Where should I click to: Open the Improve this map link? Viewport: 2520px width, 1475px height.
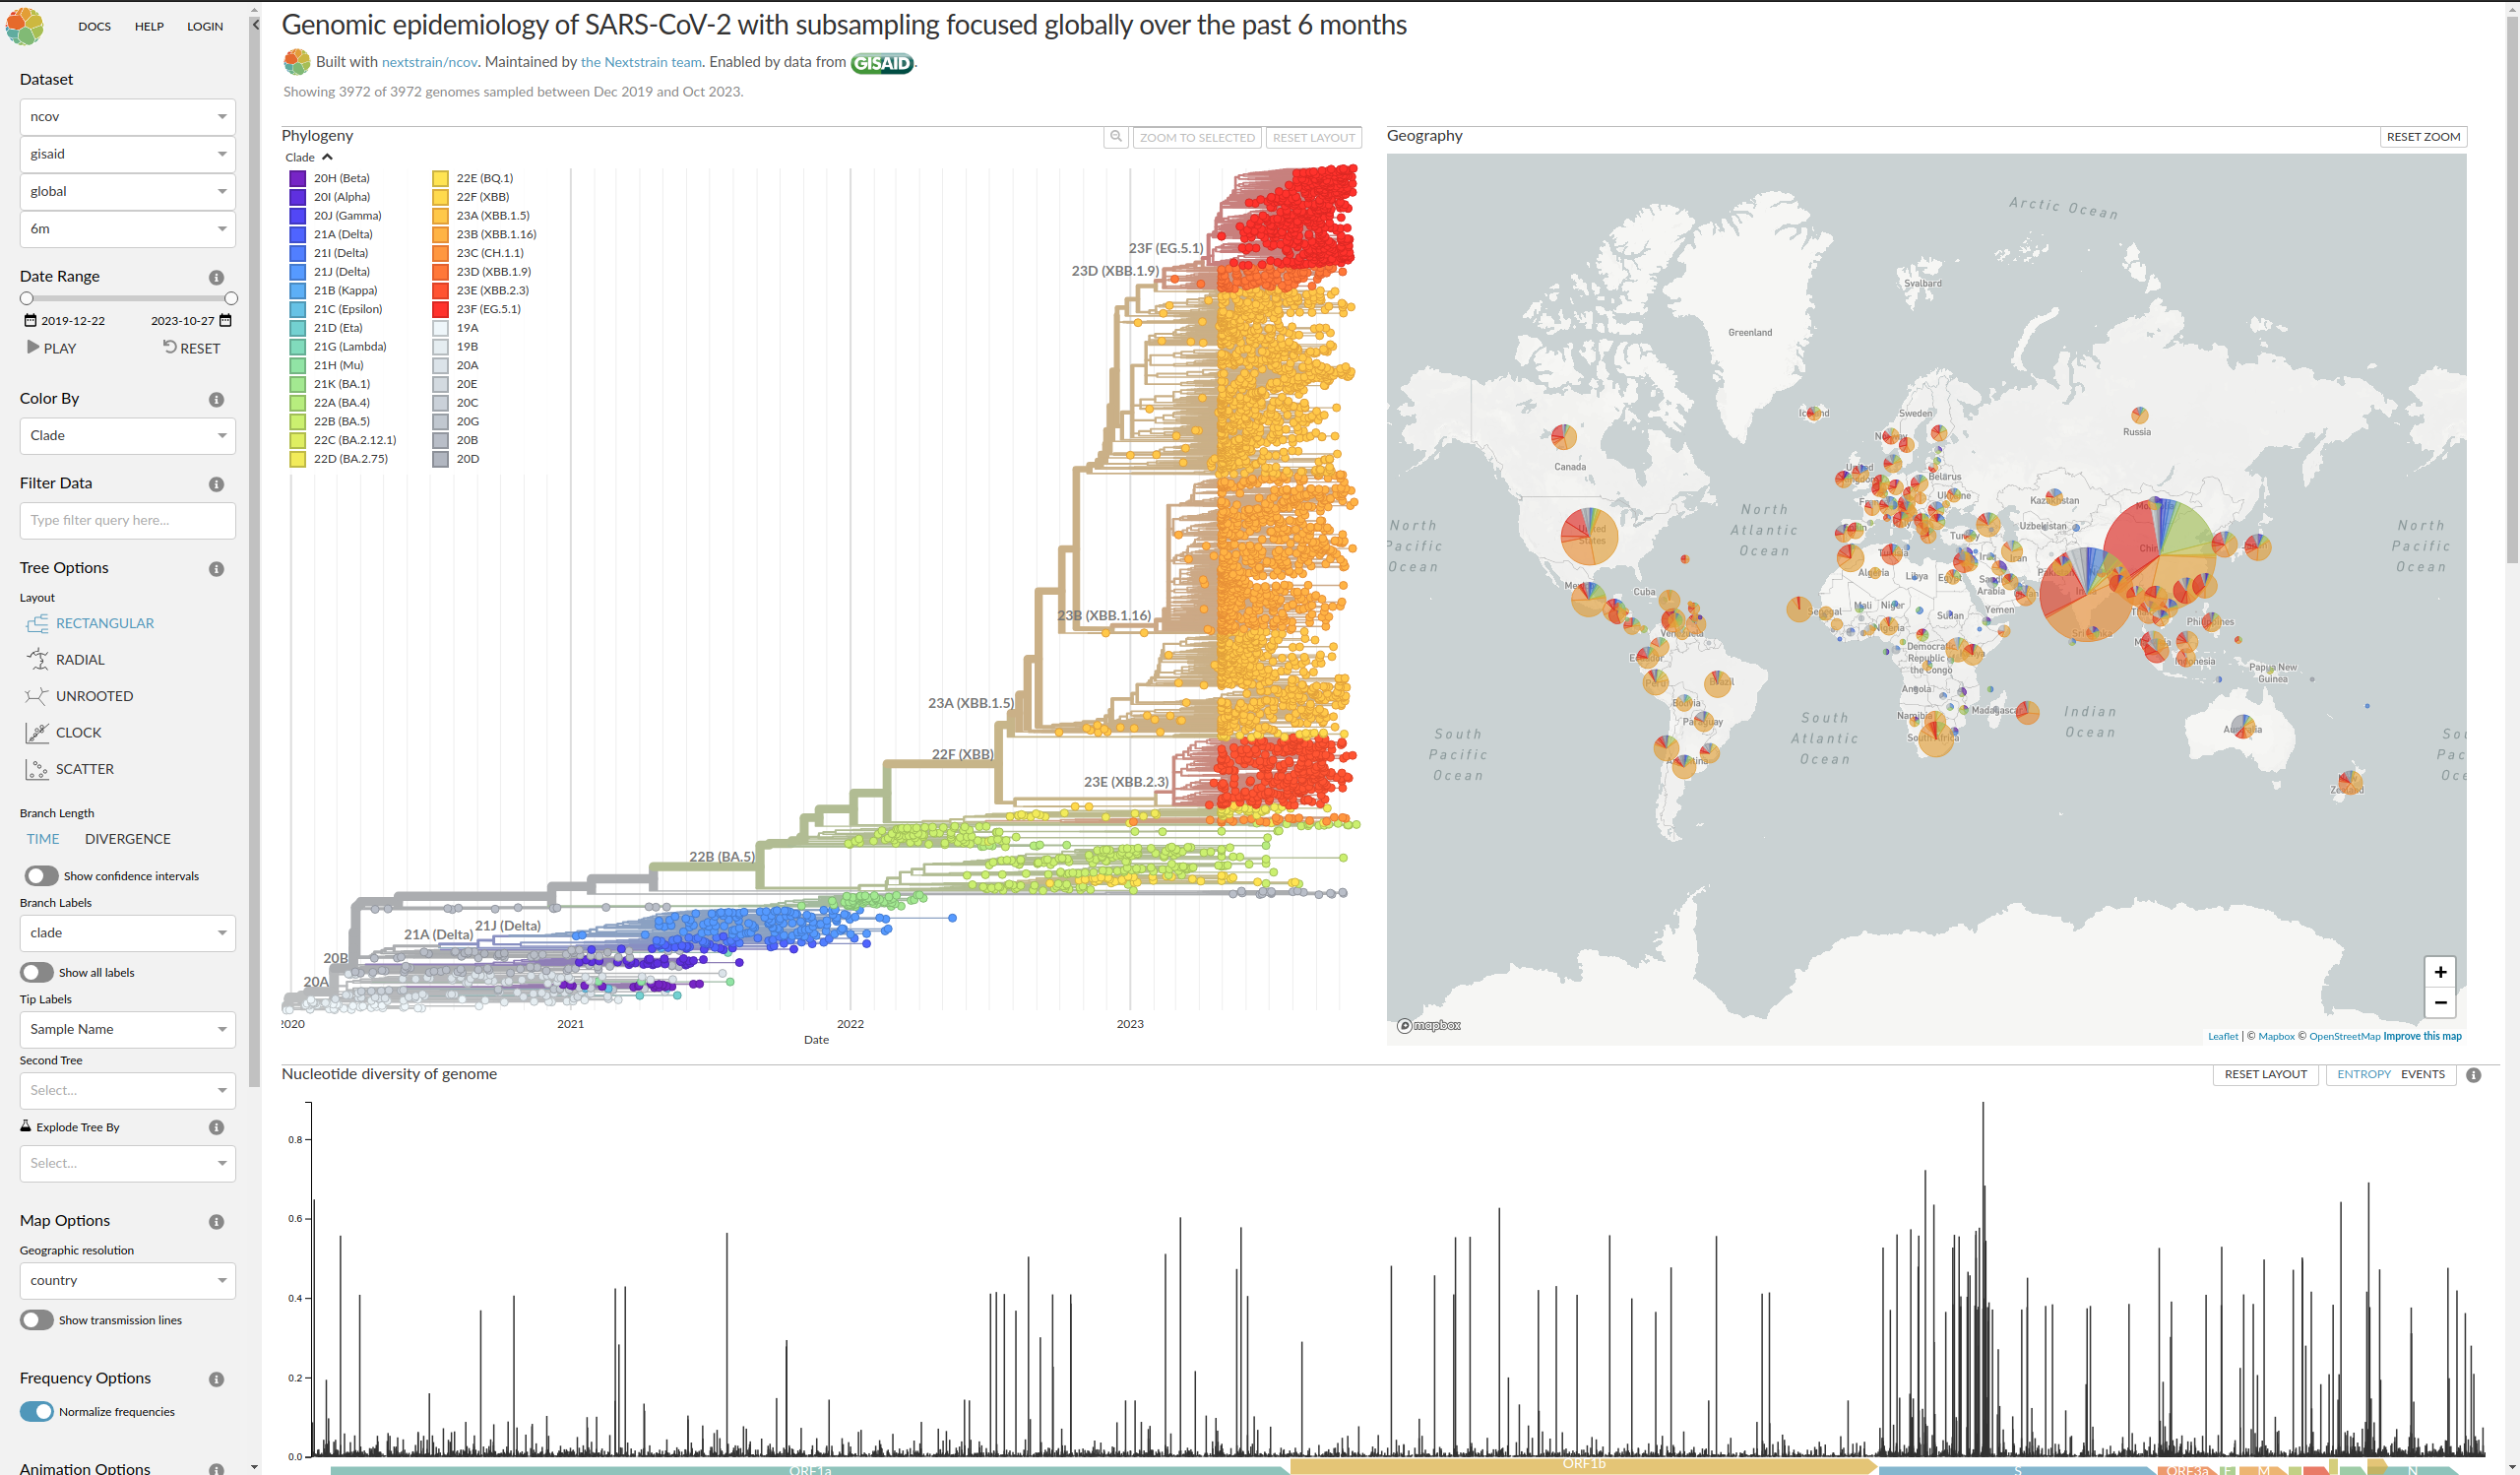click(2422, 1036)
